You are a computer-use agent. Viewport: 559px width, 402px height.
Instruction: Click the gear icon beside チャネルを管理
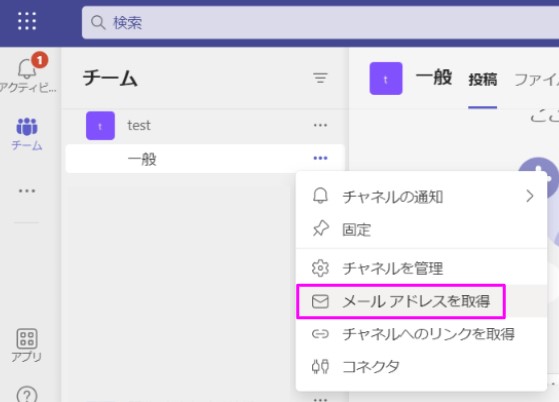320,268
